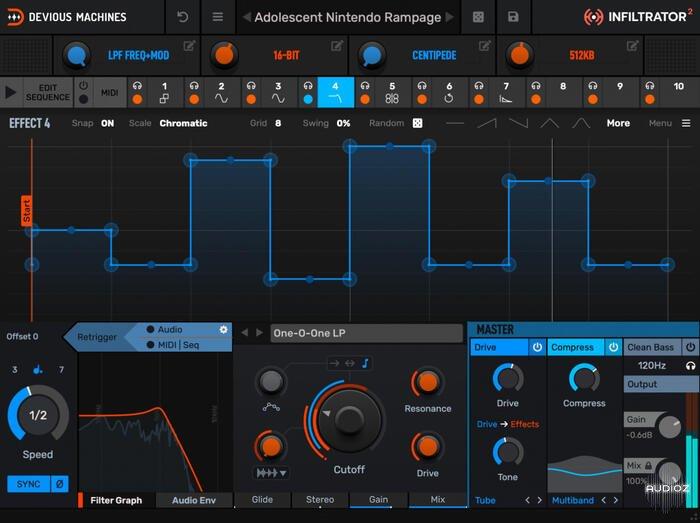This screenshot has width=700, height=523.
Task: Toggle the phase invert Ø button
Action: [x=59, y=484]
